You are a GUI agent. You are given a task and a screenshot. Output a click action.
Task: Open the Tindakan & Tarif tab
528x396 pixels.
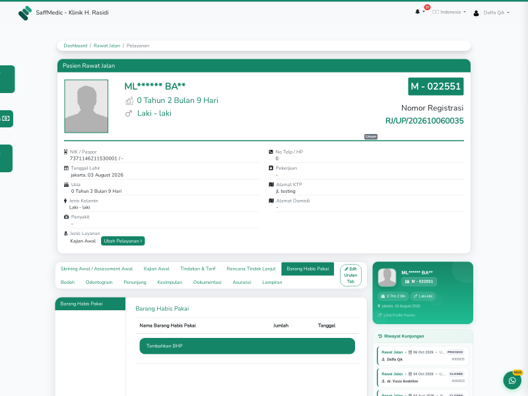pyautogui.click(x=198, y=269)
